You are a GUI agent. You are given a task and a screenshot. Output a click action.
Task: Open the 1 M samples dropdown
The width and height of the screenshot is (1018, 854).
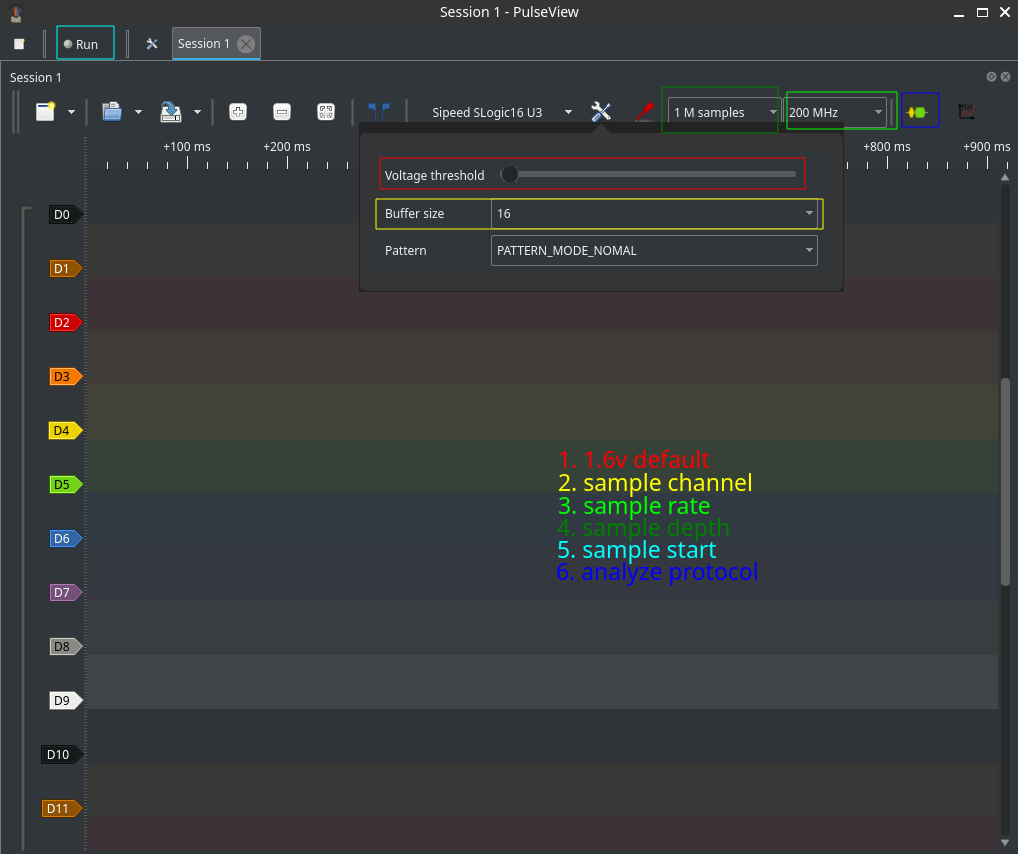click(x=723, y=112)
